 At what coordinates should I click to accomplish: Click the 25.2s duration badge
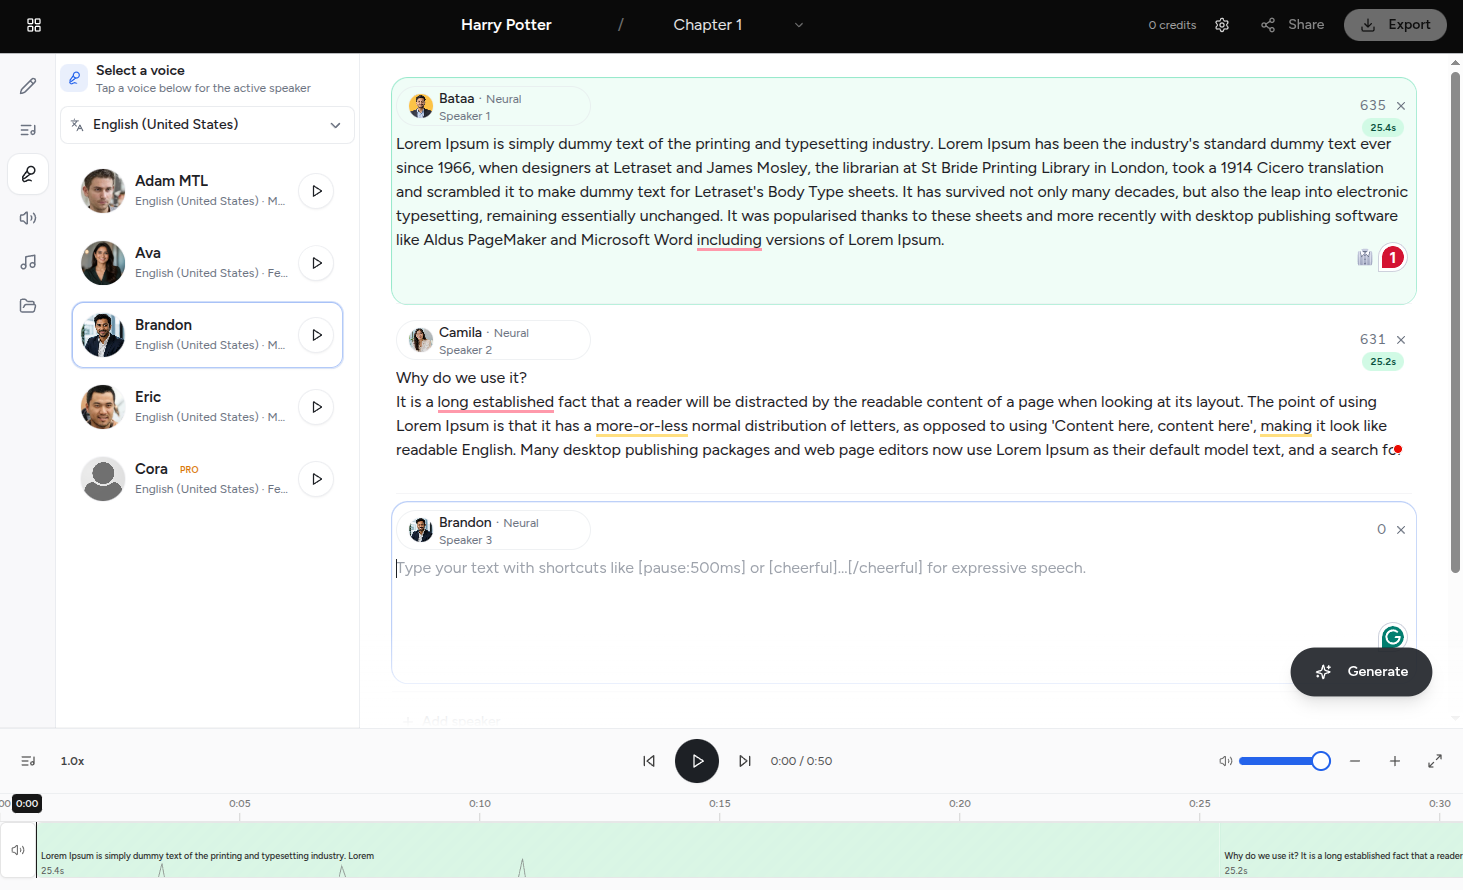pos(1383,362)
